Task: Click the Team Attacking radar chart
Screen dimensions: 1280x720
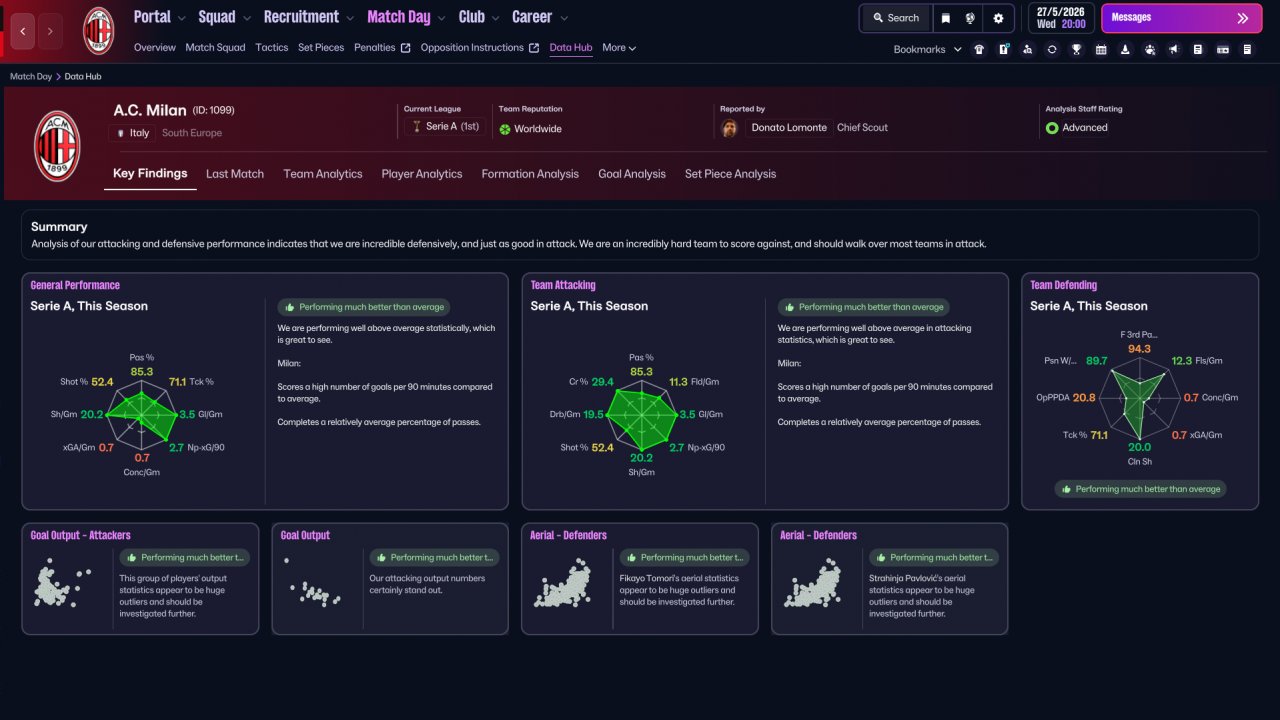Action: pyautogui.click(x=640, y=413)
